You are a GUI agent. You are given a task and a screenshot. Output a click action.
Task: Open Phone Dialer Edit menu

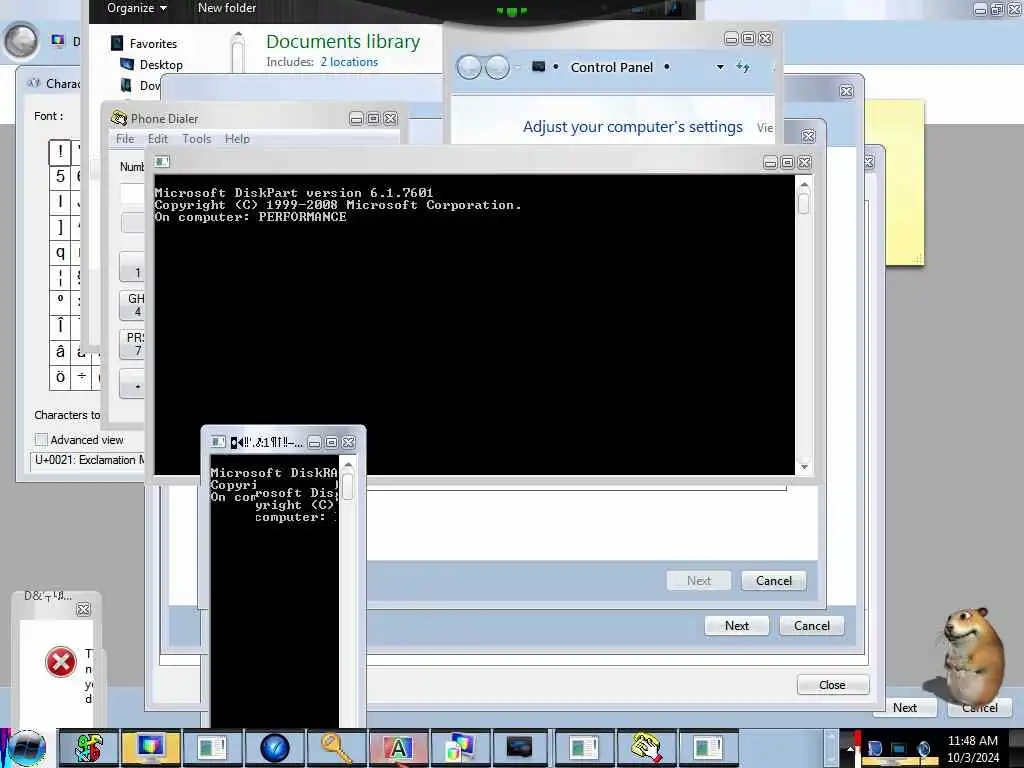(157, 138)
